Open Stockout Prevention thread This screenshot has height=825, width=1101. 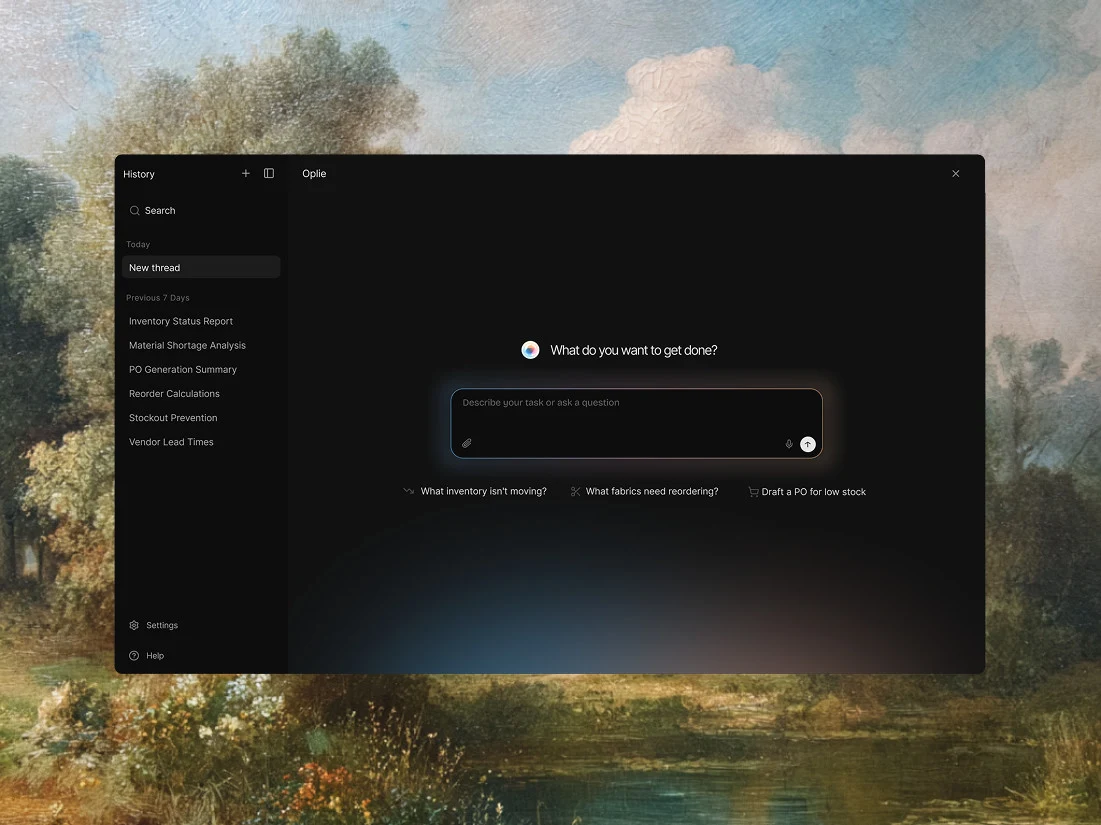(173, 418)
